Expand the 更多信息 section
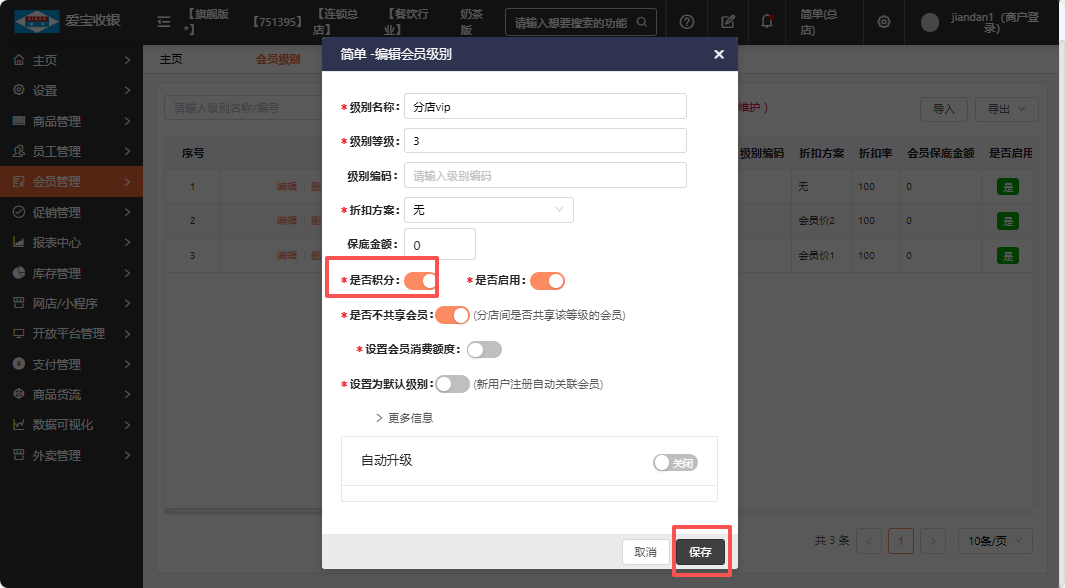Screen dimensions: 1065x588 [x=404, y=418]
